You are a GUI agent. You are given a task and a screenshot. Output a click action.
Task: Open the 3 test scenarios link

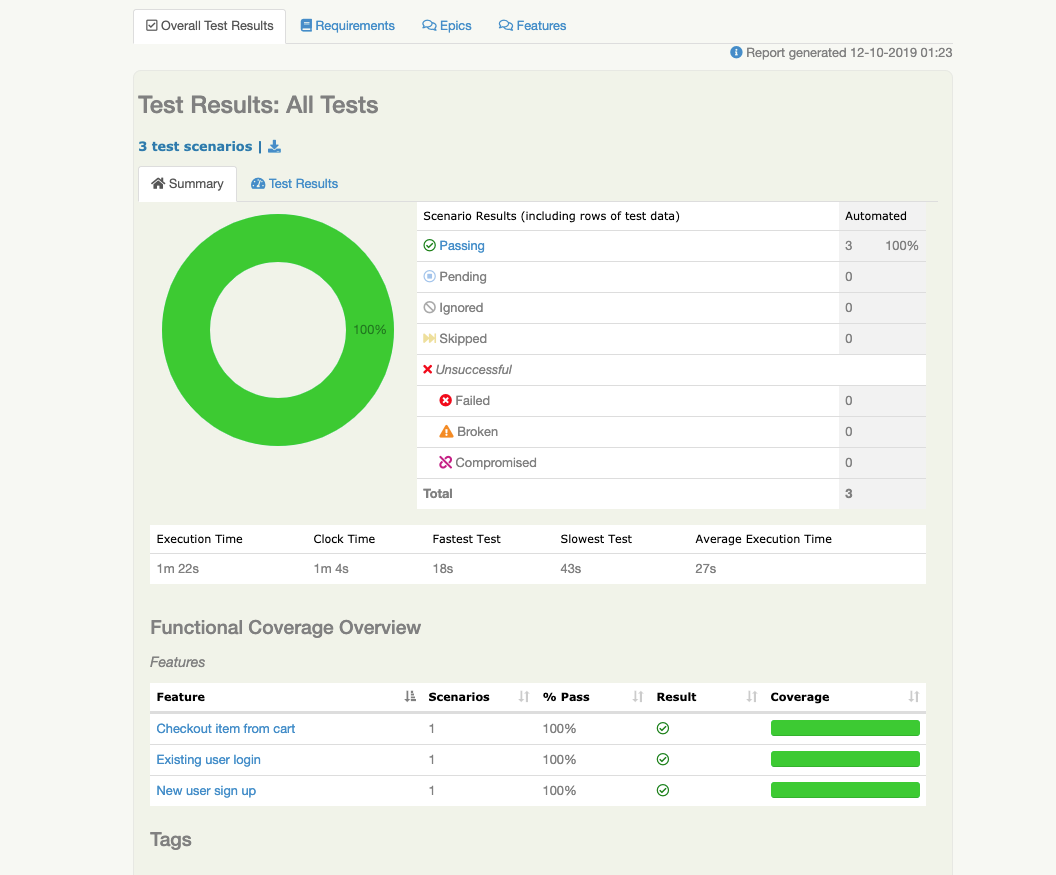195,147
